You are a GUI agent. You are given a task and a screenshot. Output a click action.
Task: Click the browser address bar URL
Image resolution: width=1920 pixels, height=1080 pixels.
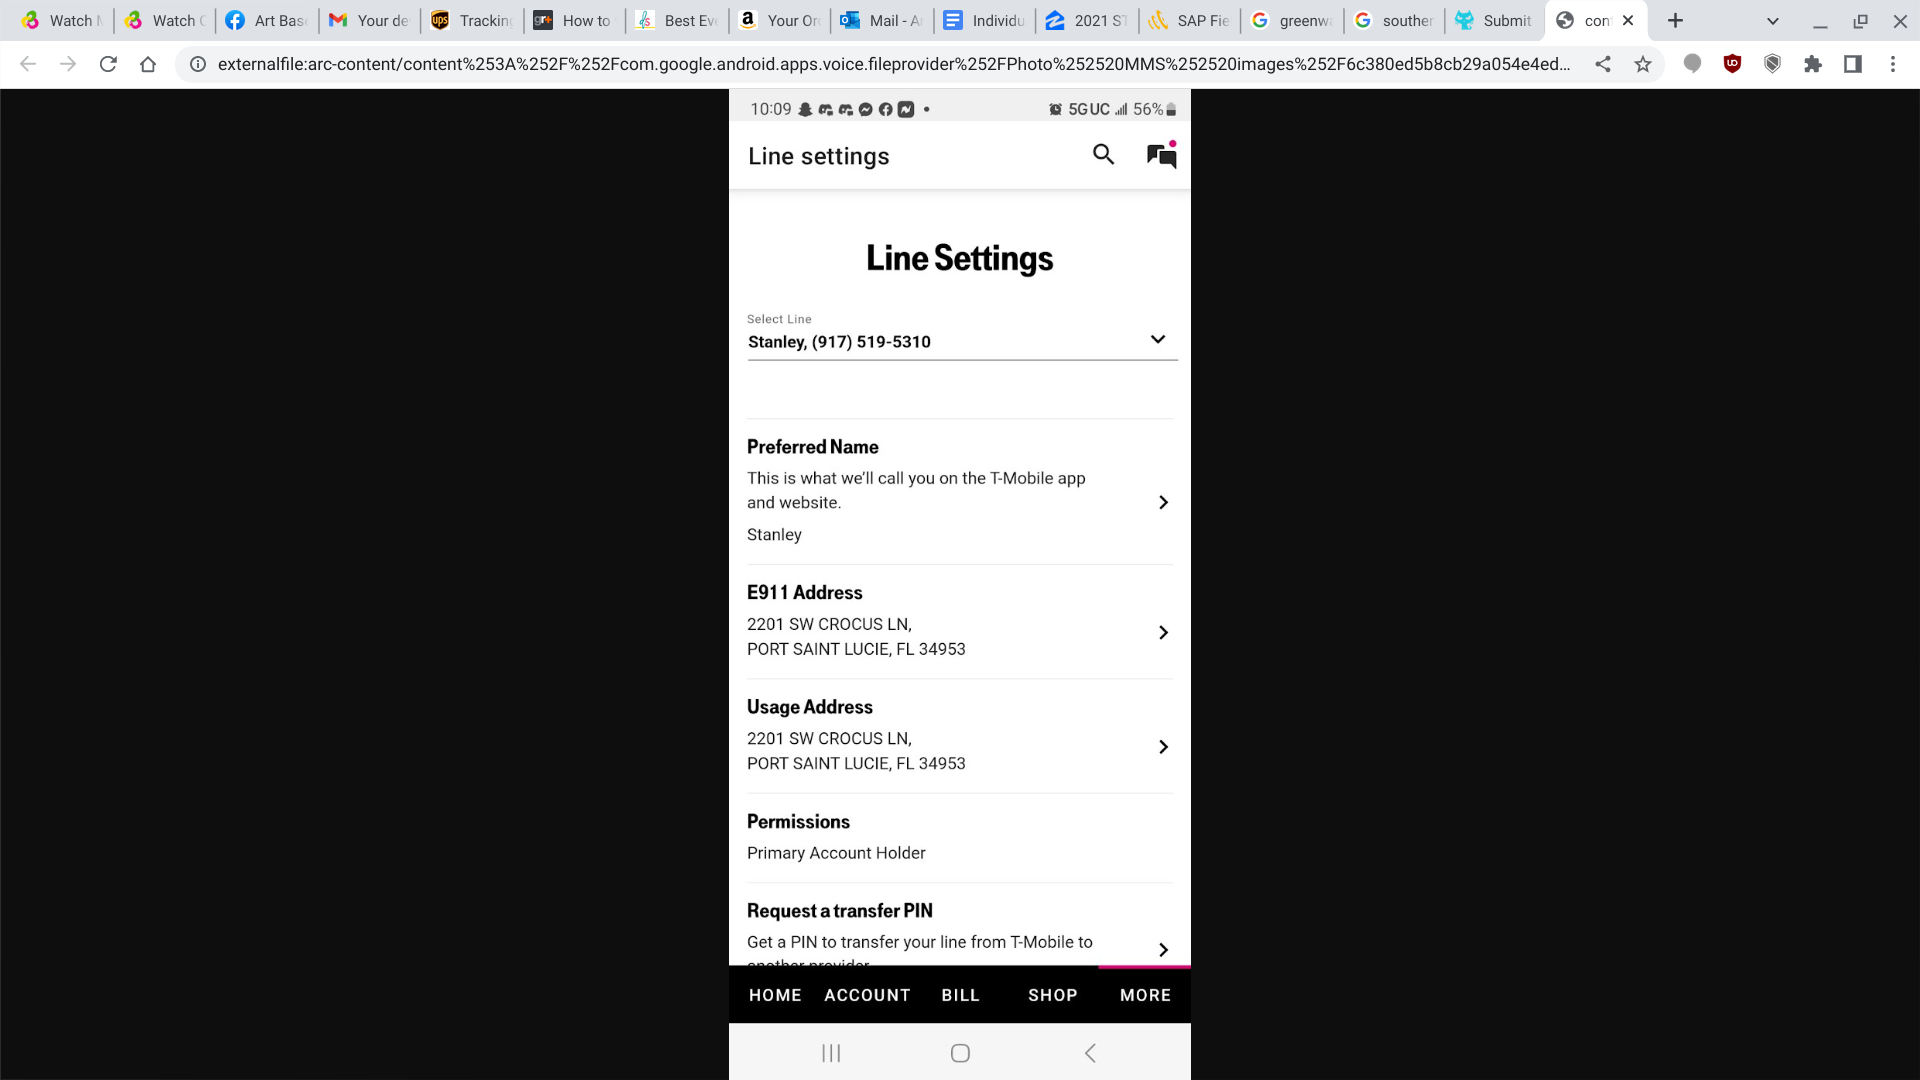coord(893,64)
